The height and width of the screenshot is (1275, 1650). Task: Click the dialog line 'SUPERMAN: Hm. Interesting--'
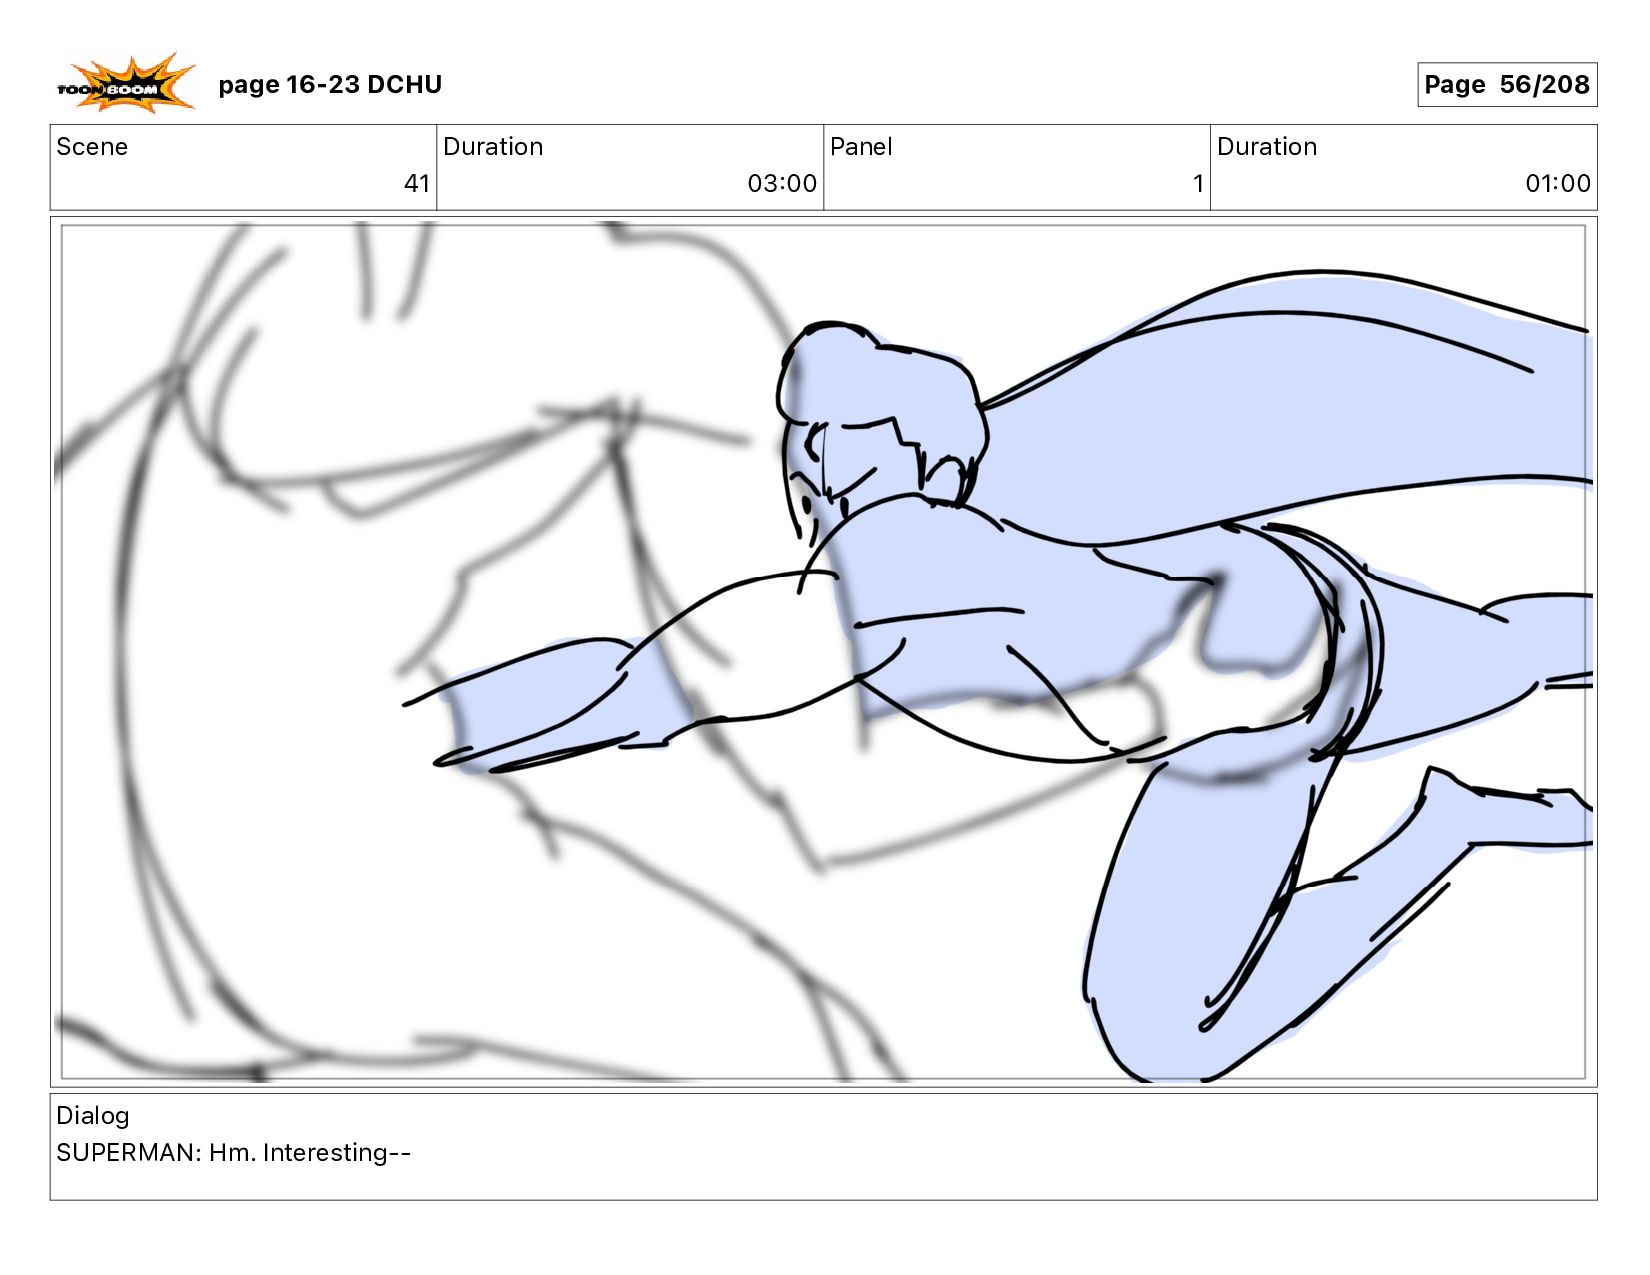pos(234,1153)
